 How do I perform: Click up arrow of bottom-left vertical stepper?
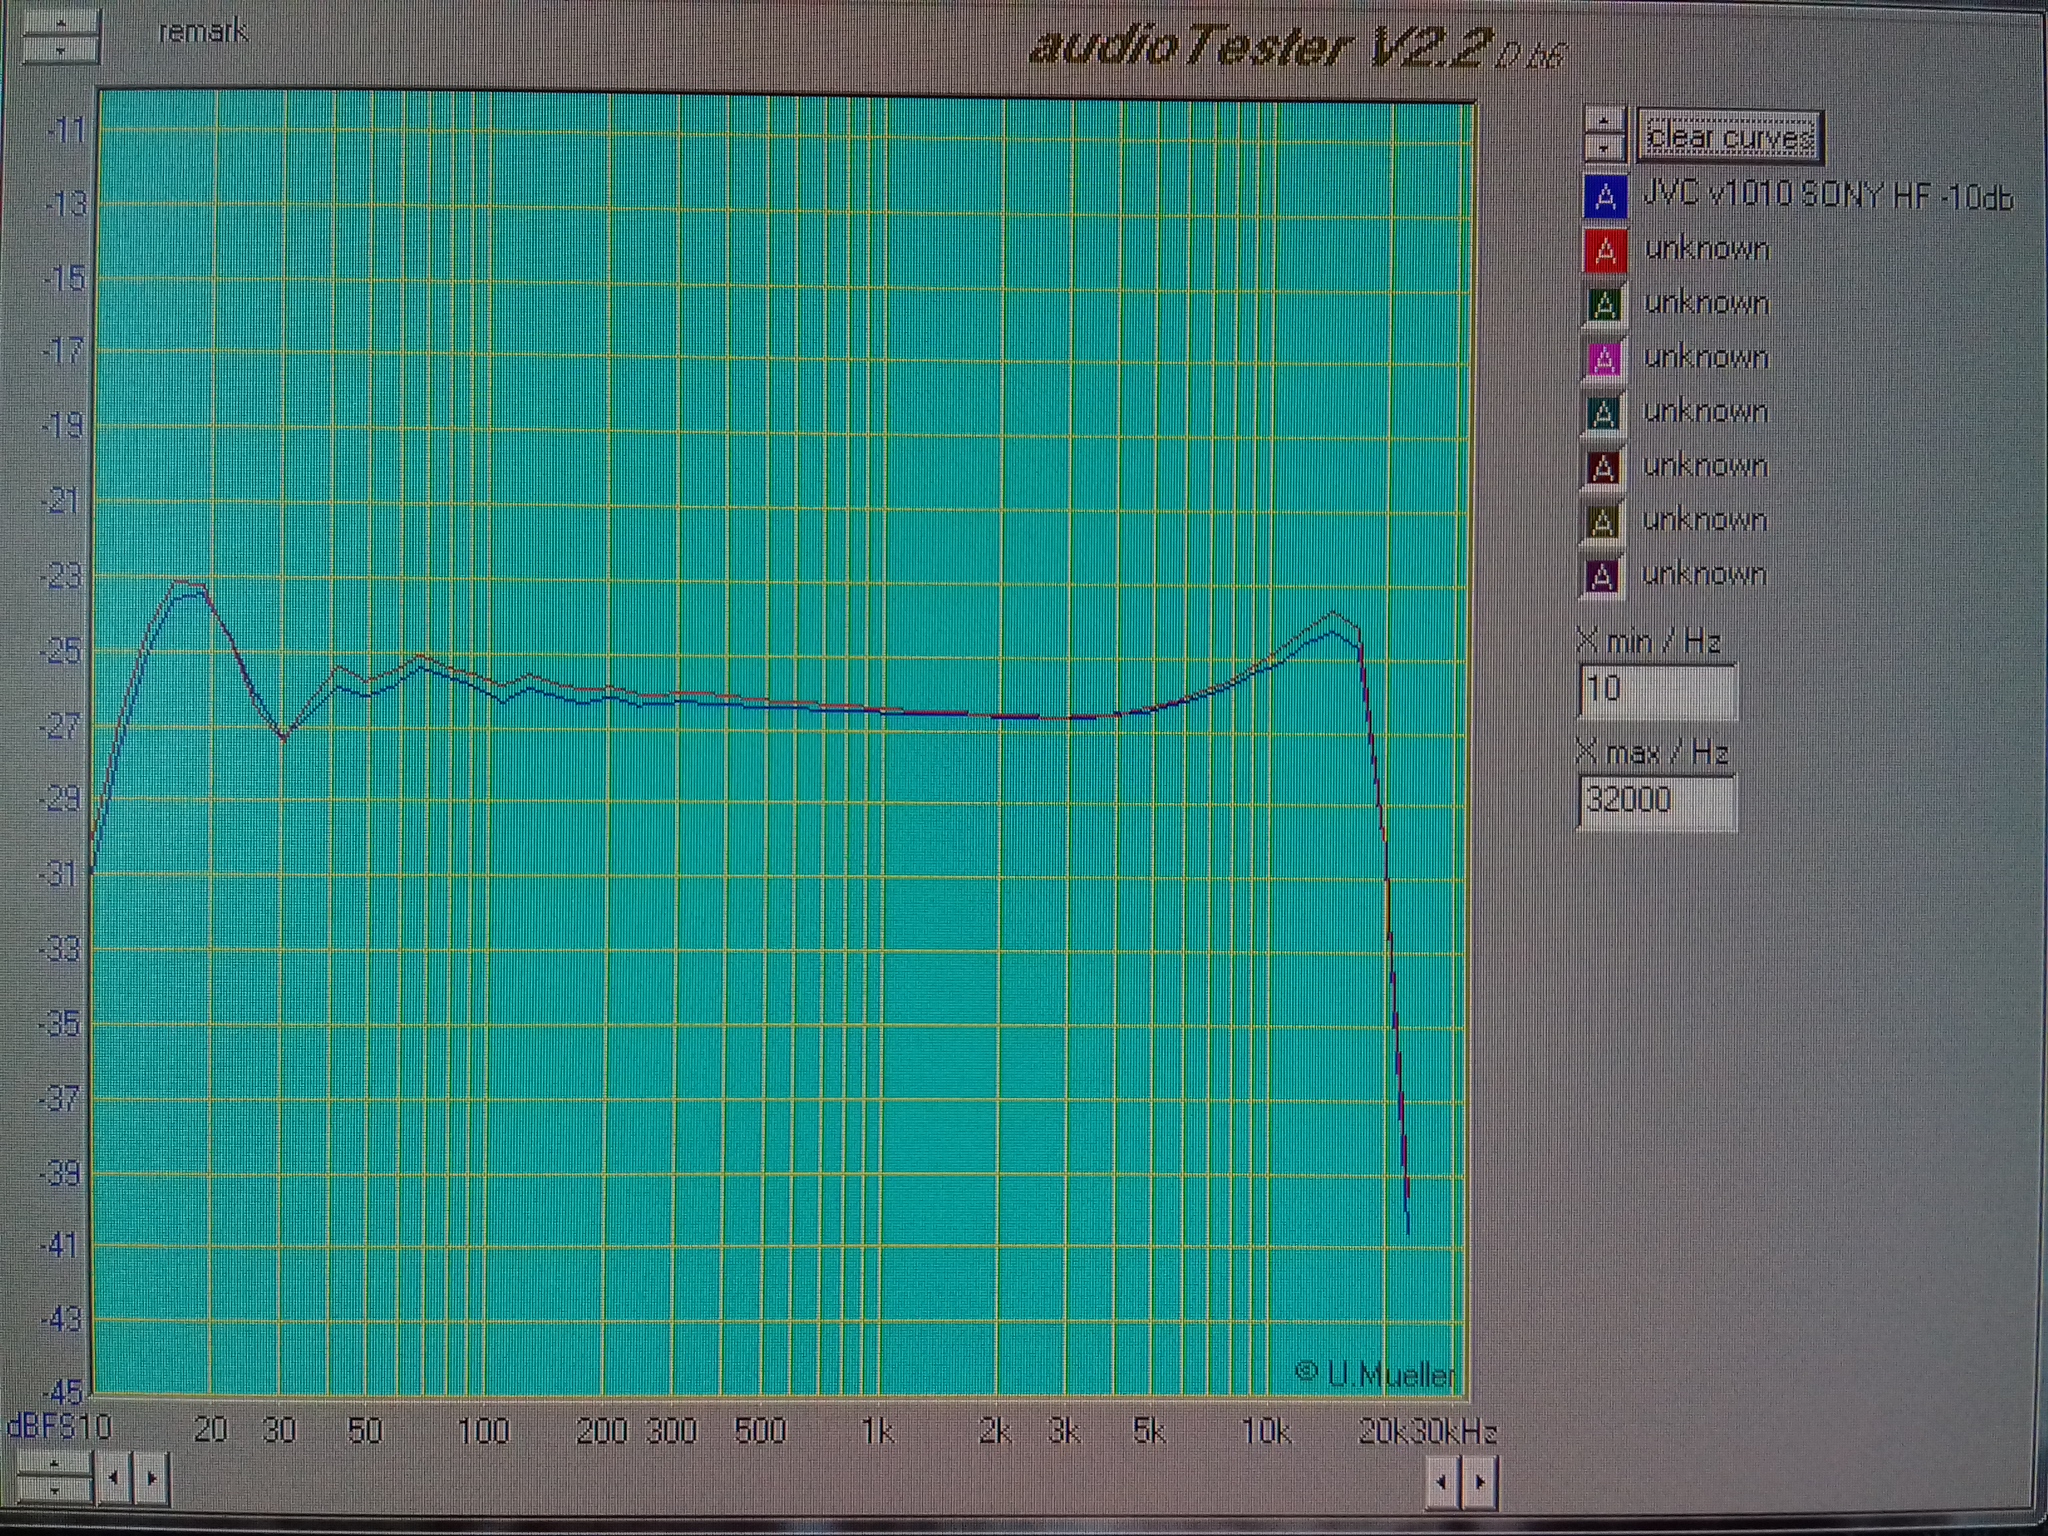55,1462
